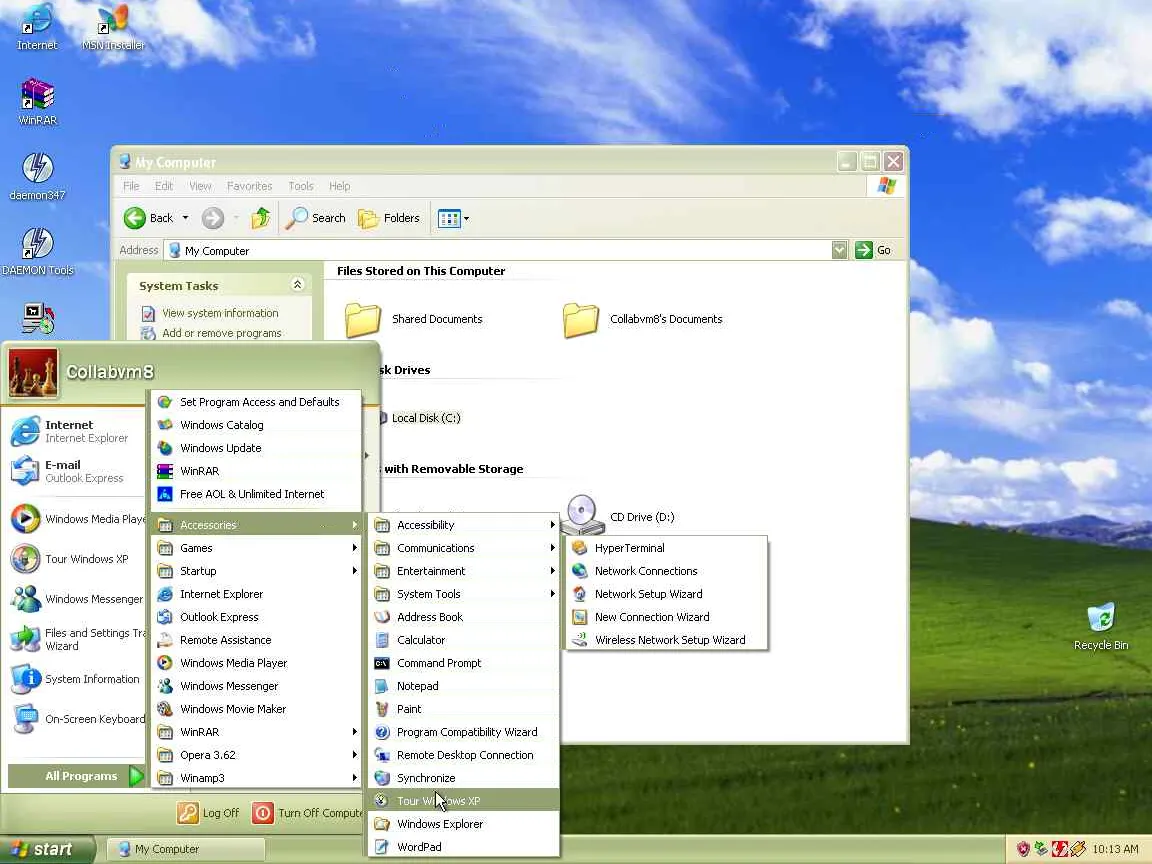Select Local Disk (C:)
The width and height of the screenshot is (1152, 864).
[425, 418]
